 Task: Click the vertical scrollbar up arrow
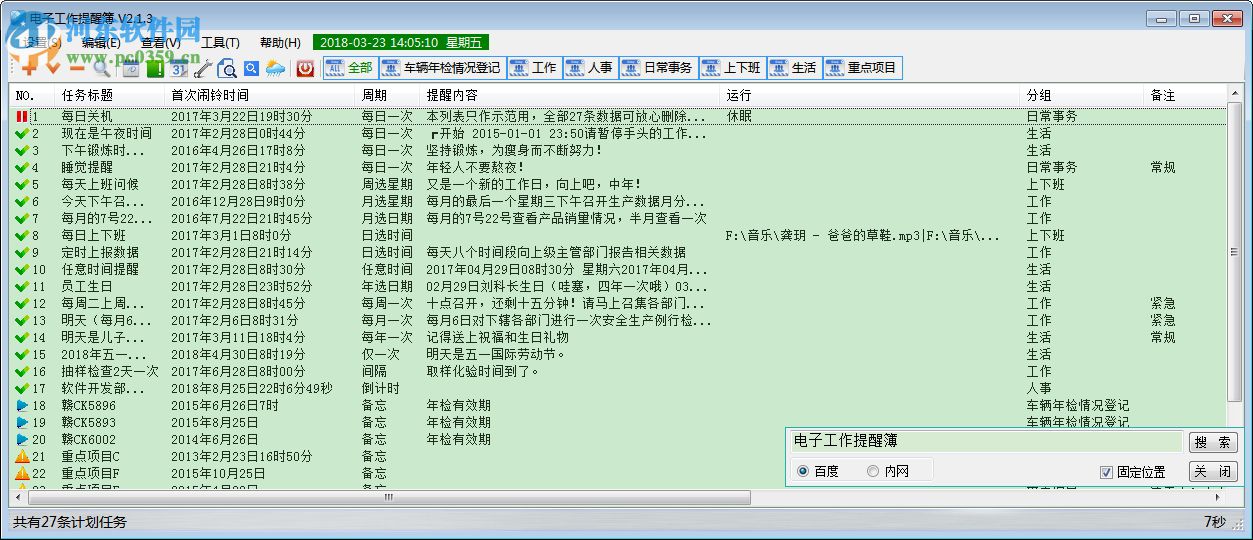tap(1235, 95)
